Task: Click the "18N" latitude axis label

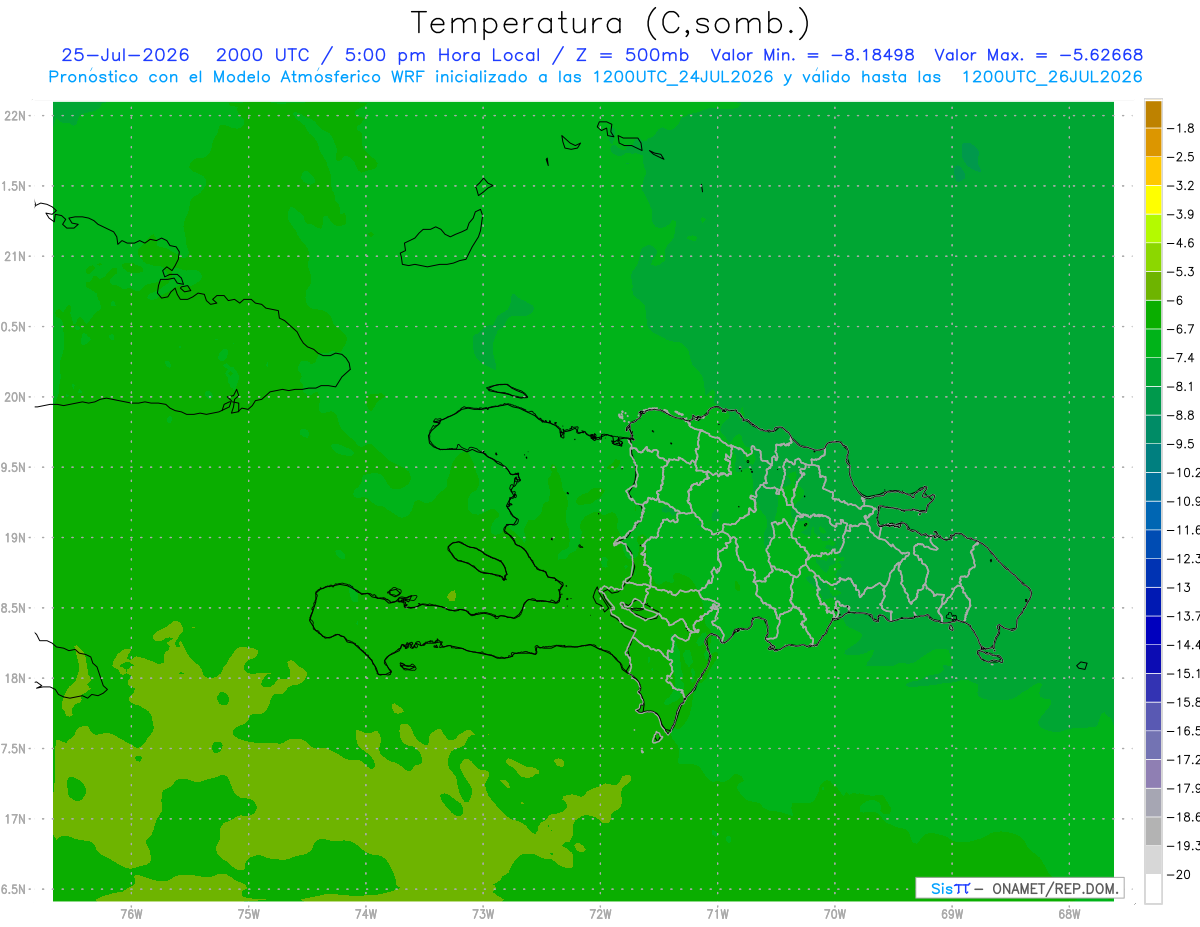Action: click(15, 679)
